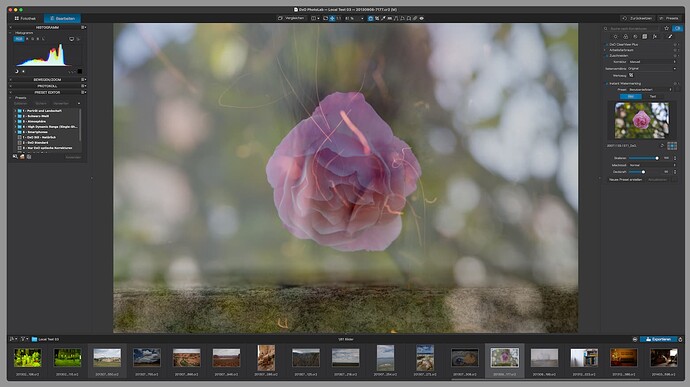This screenshot has height=387, width=690.
Task: Expand the Protokoll panel
Action: tap(47, 86)
